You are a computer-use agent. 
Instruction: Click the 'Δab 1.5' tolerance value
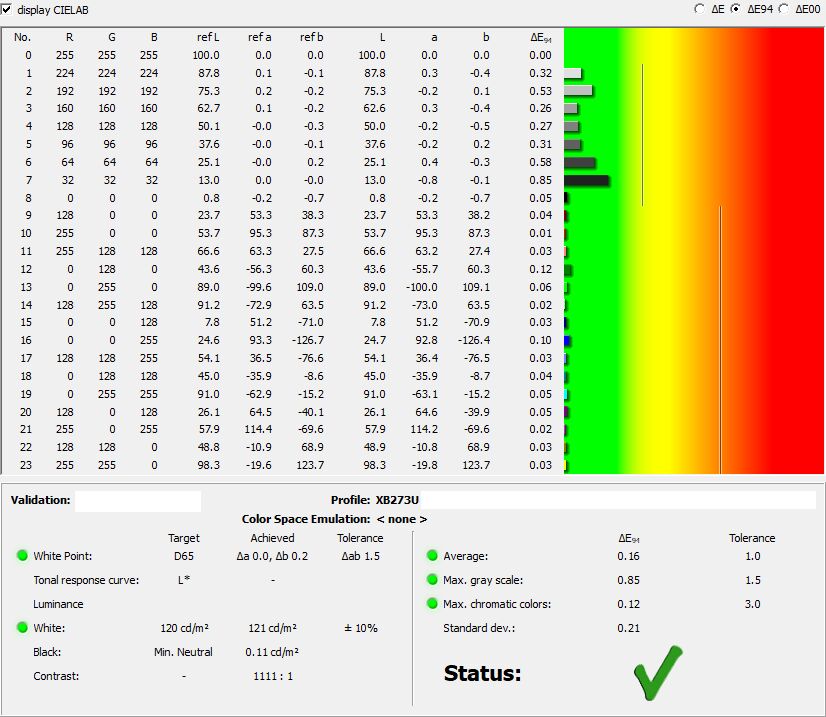coord(360,556)
